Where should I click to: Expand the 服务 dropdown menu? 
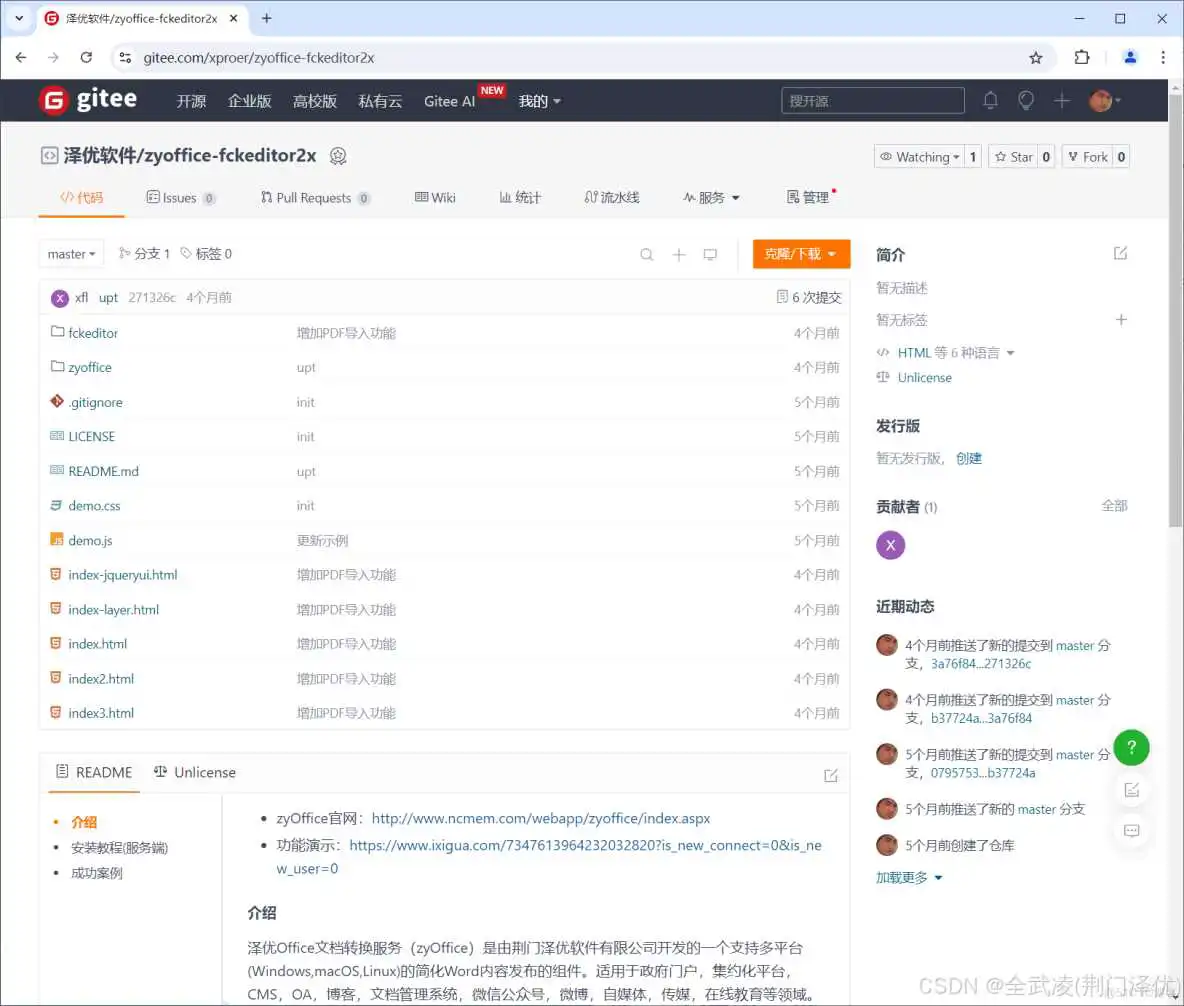pos(711,197)
